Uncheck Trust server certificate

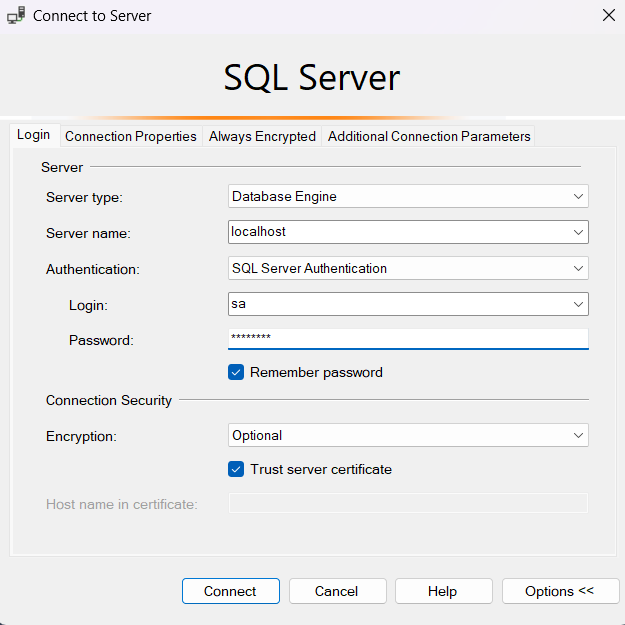coord(236,469)
